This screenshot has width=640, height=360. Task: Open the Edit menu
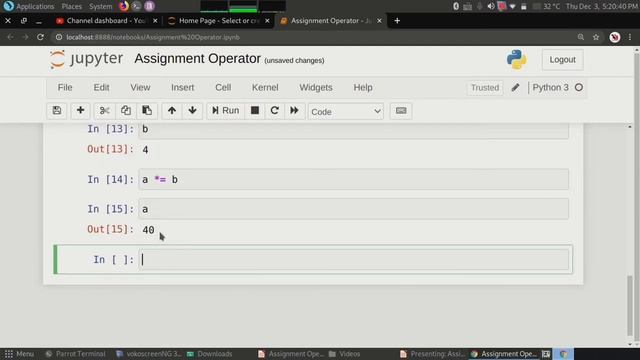click(101, 87)
